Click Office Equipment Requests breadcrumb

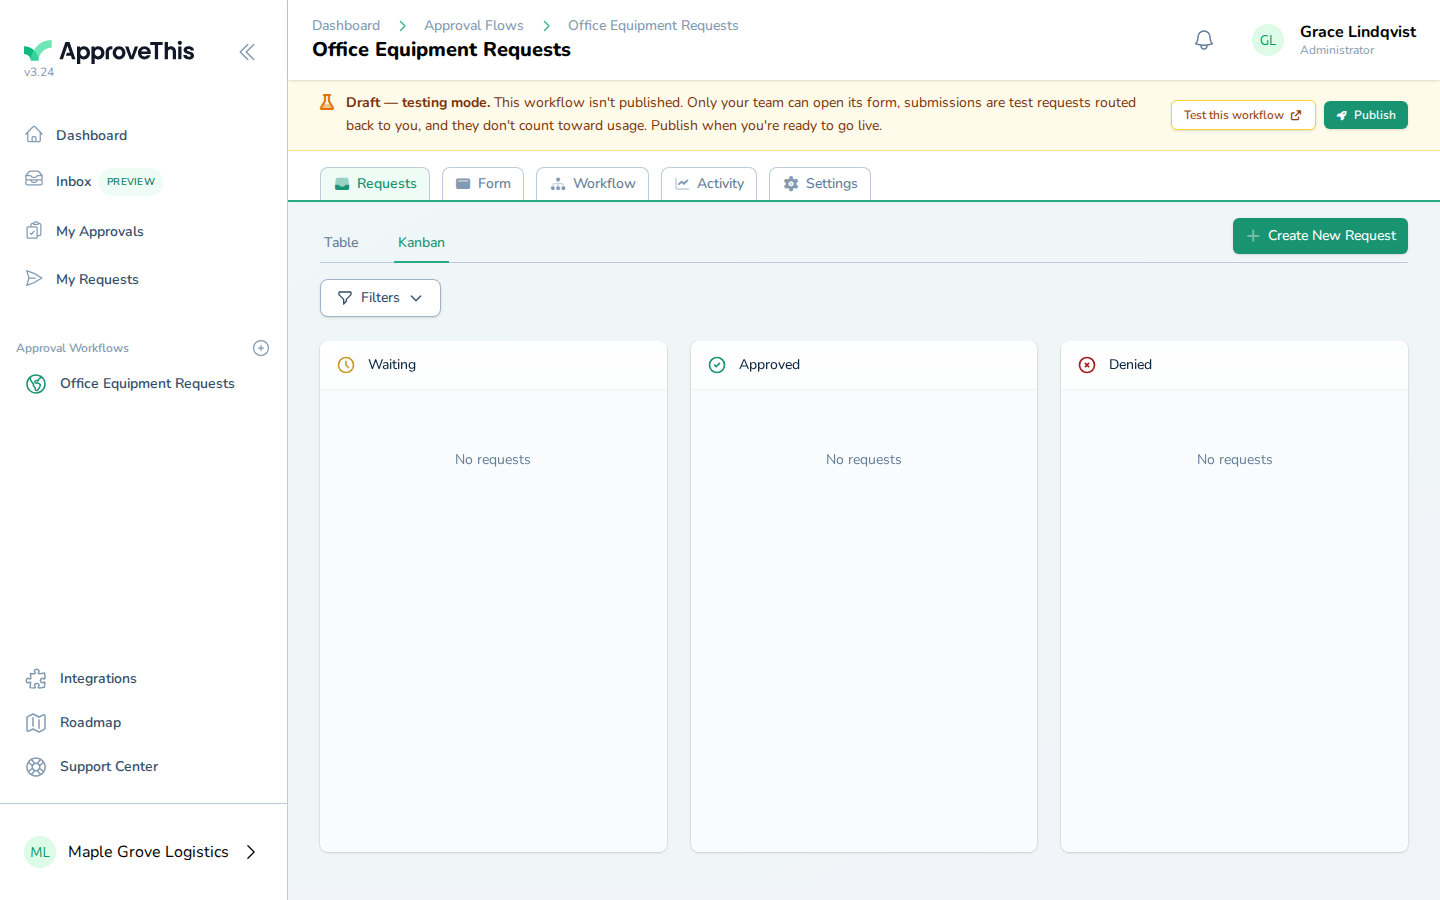(x=653, y=26)
